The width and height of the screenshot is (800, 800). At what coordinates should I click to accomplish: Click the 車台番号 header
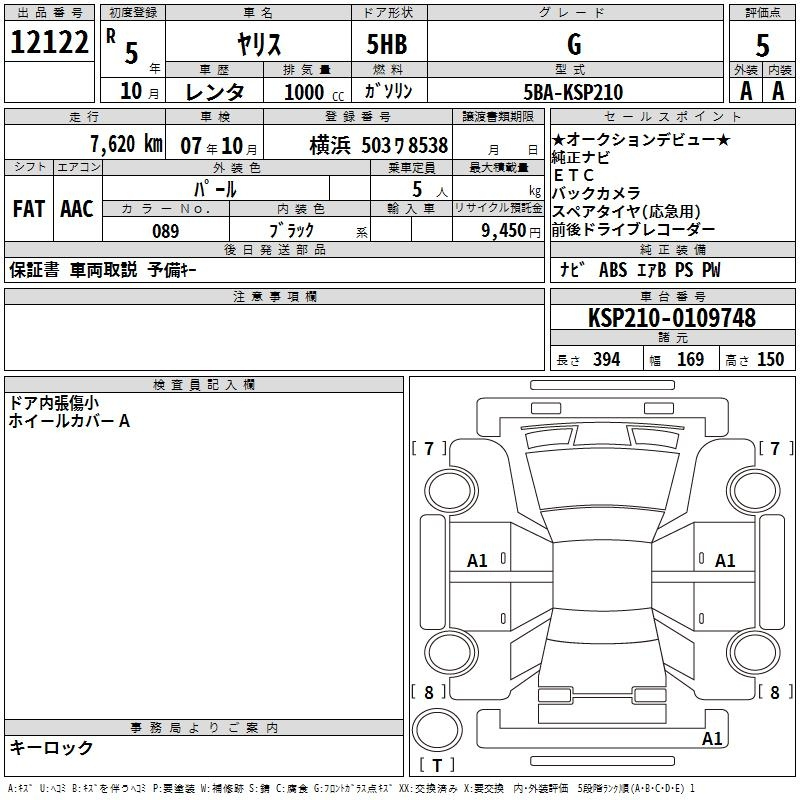tap(673, 296)
